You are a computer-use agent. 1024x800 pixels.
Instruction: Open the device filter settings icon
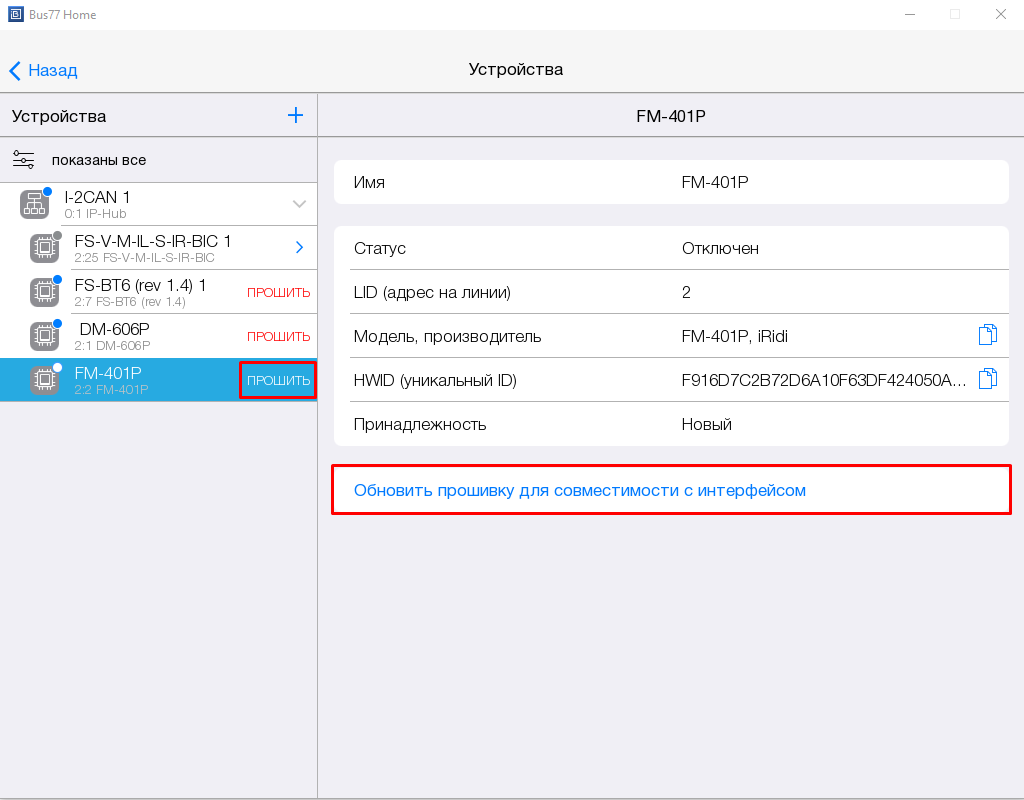(x=24, y=160)
